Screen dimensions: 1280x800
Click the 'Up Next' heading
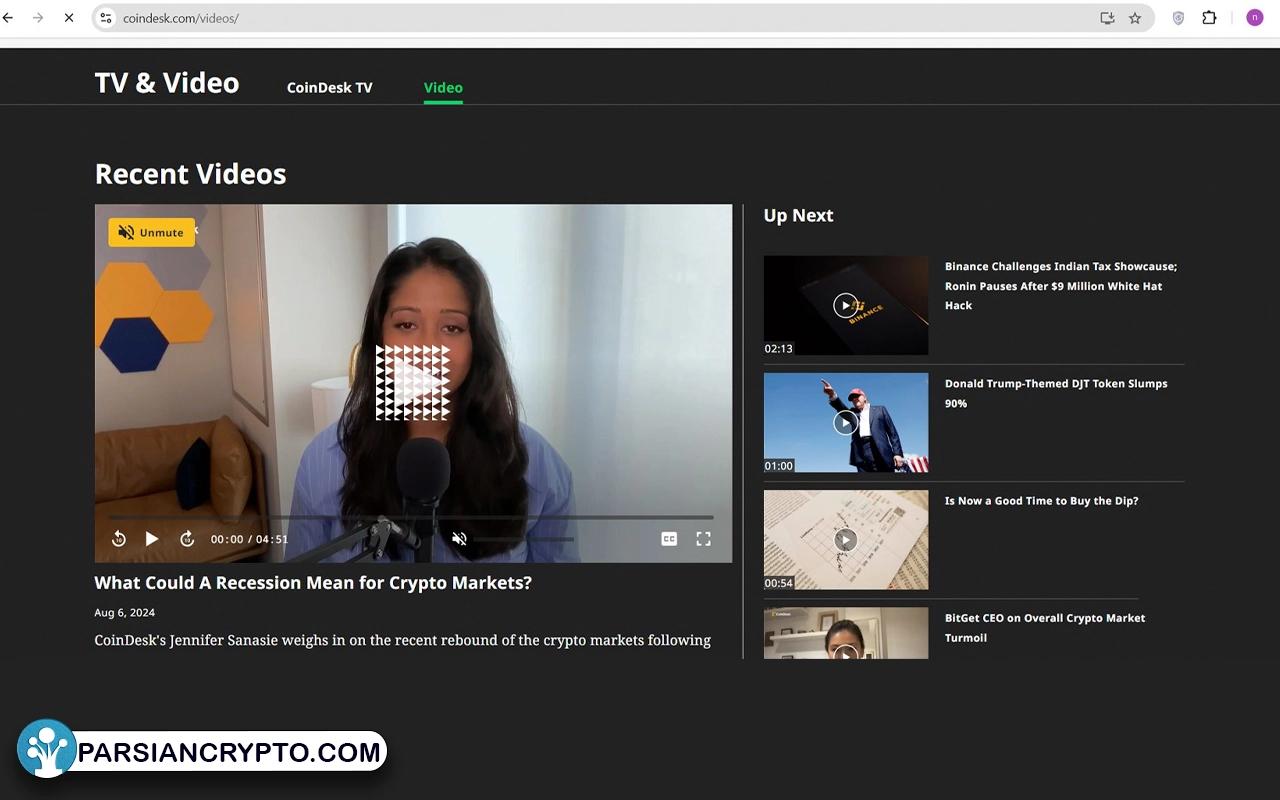798,216
